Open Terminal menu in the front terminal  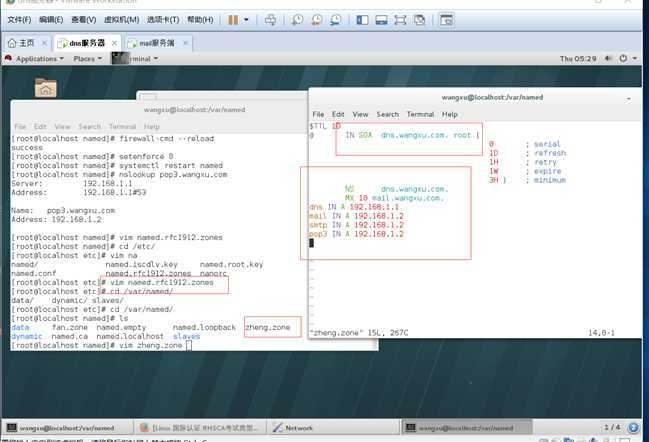[x=420, y=114]
